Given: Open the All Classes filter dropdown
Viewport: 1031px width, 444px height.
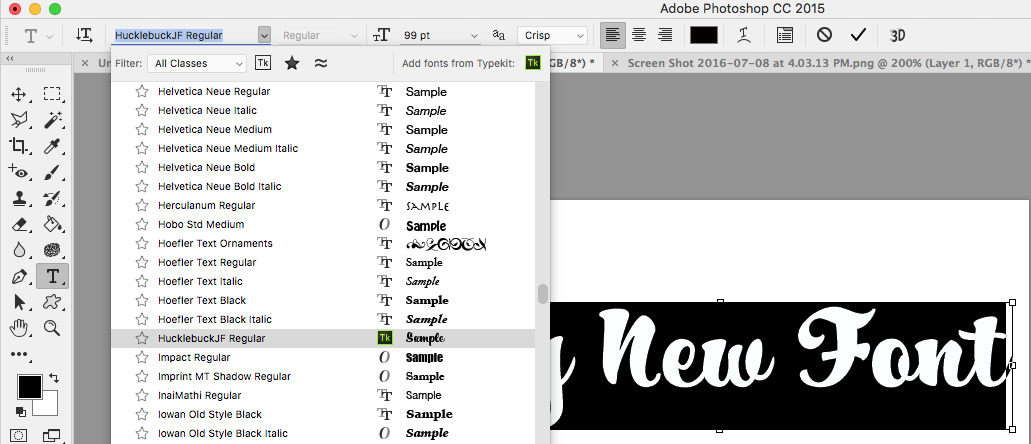Looking at the screenshot, I should coord(197,63).
